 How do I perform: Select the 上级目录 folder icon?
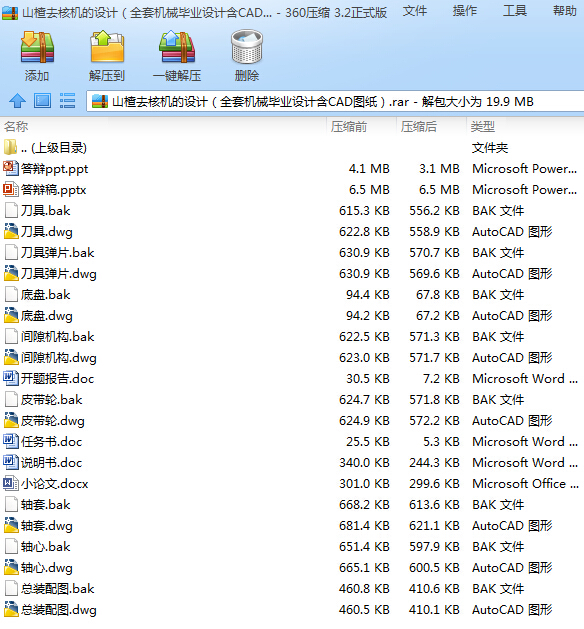click(10, 148)
